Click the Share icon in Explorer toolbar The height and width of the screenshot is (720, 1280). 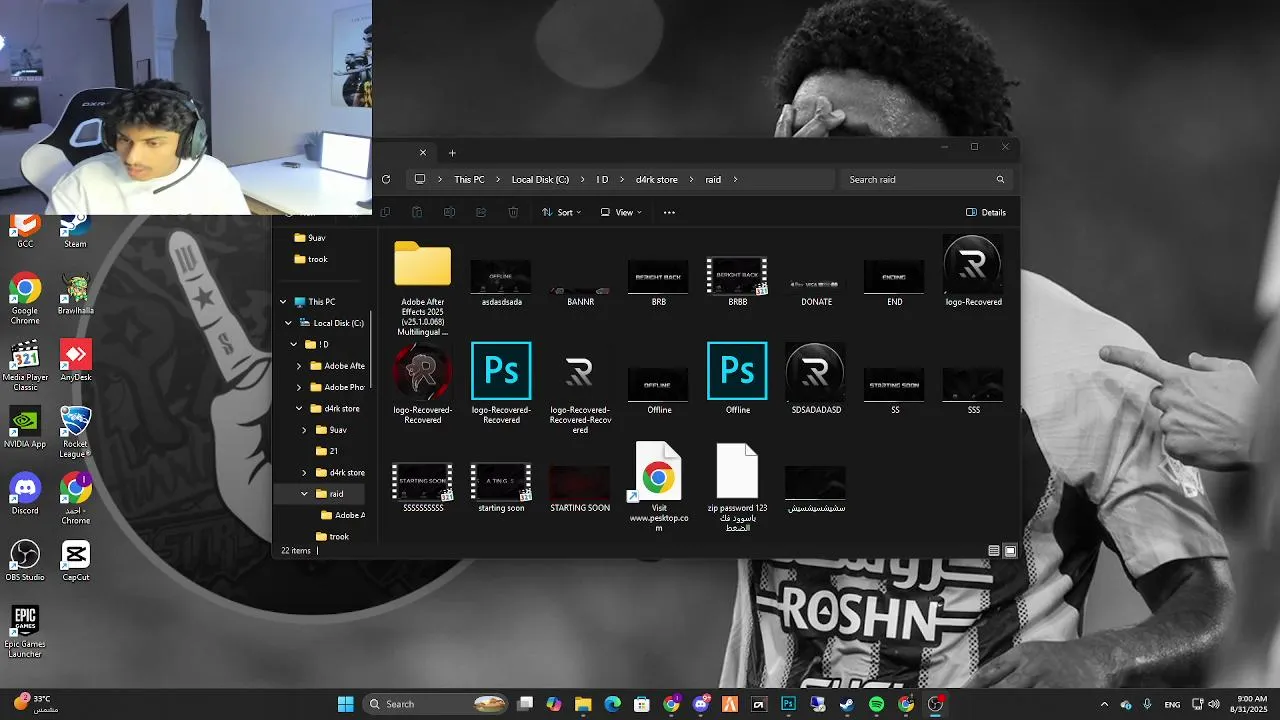[x=481, y=212]
